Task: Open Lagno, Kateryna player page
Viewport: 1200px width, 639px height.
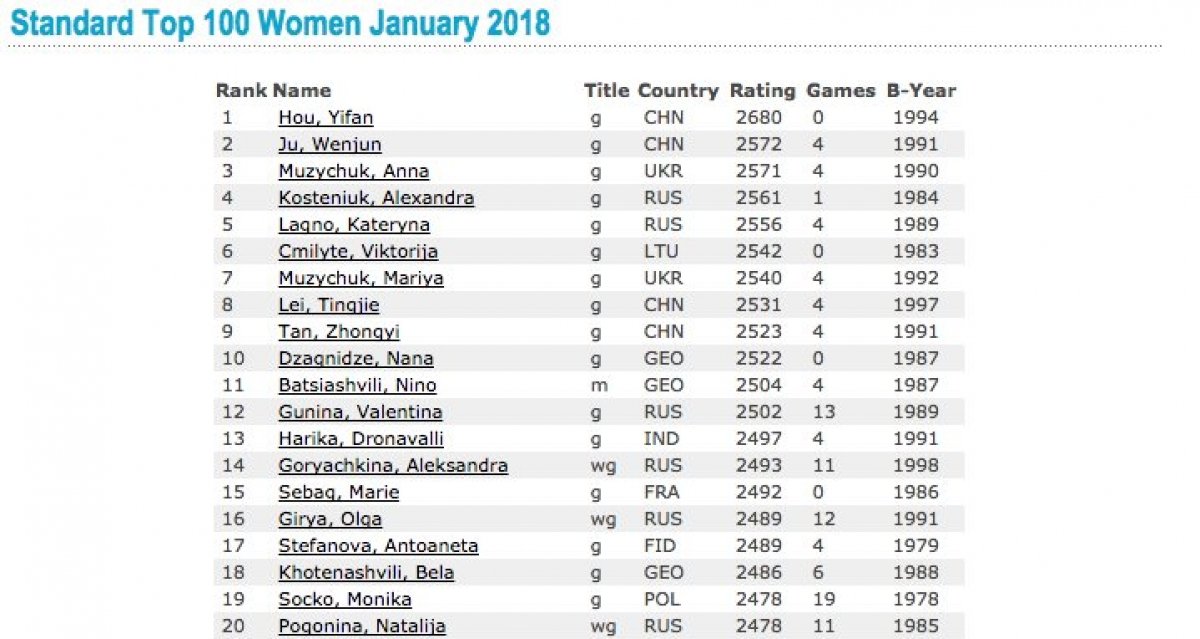Action: [354, 225]
